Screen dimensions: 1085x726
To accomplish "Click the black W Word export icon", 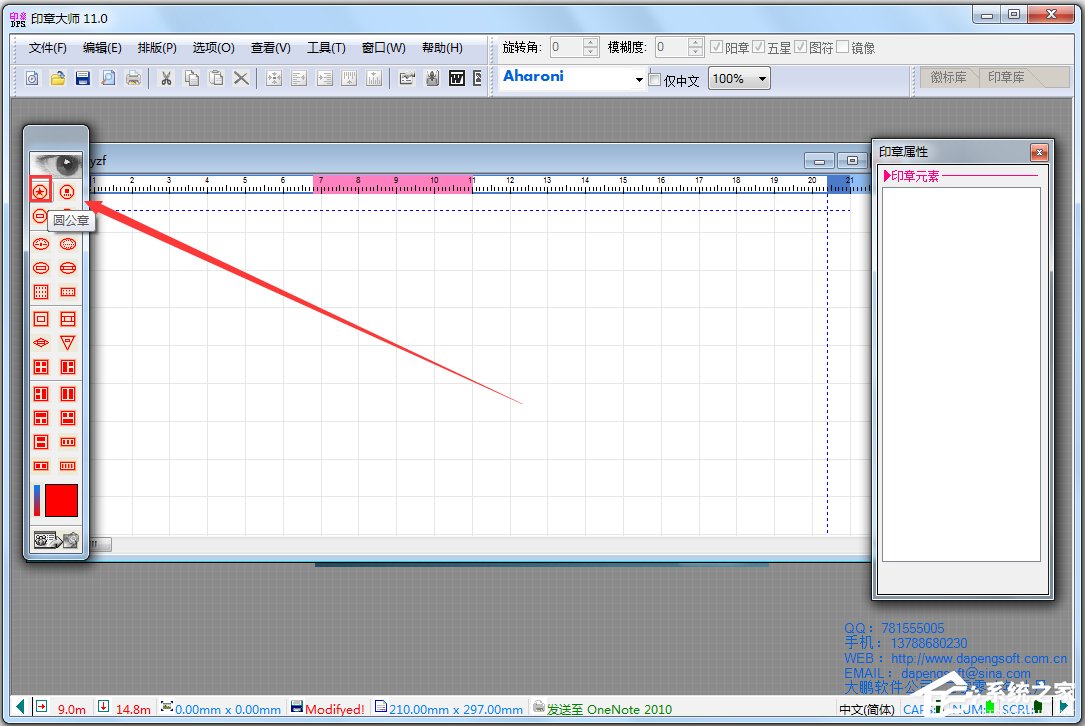I will coord(457,78).
